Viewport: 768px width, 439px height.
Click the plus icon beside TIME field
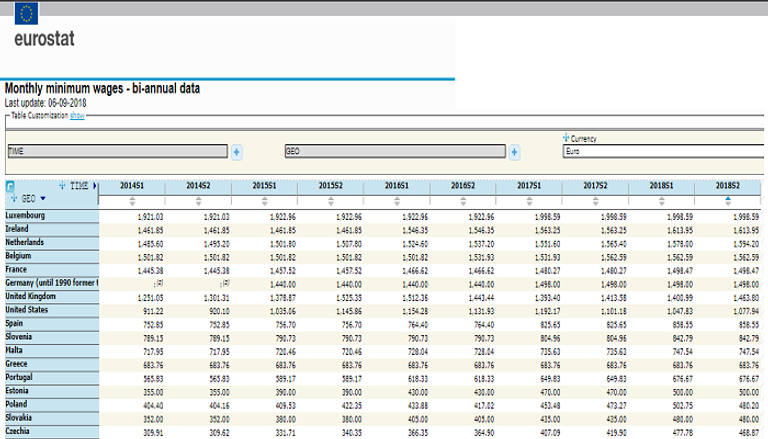(x=237, y=152)
